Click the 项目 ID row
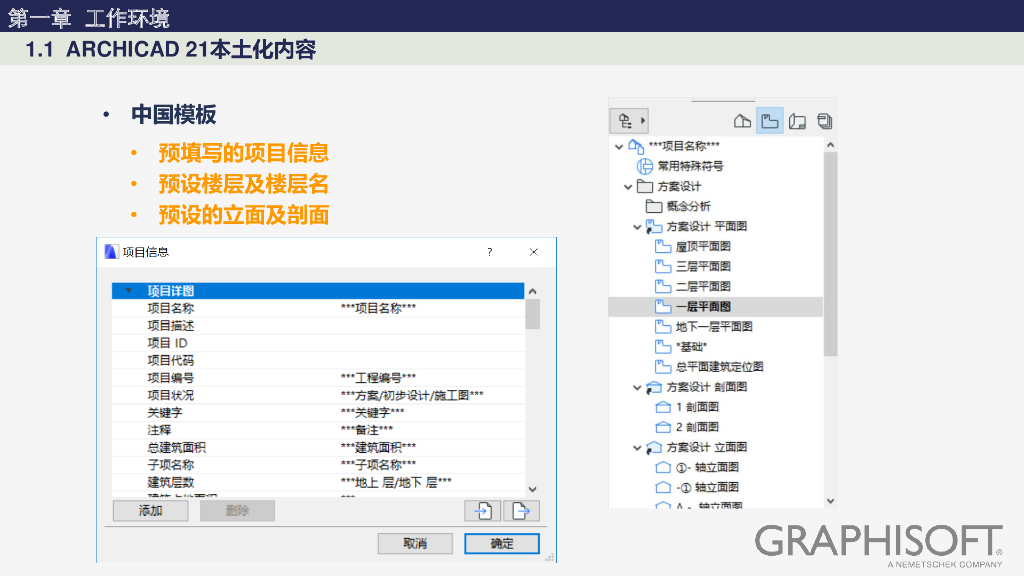Viewport: 1024px width, 576px height. (x=318, y=343)
